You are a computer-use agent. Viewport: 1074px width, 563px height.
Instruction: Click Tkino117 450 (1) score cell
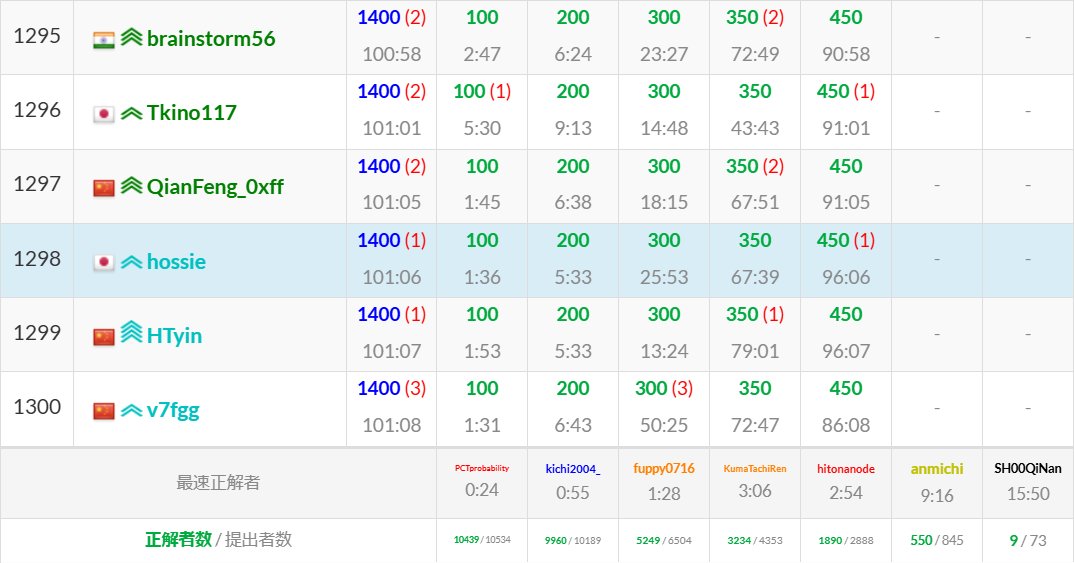pos(846,91)
